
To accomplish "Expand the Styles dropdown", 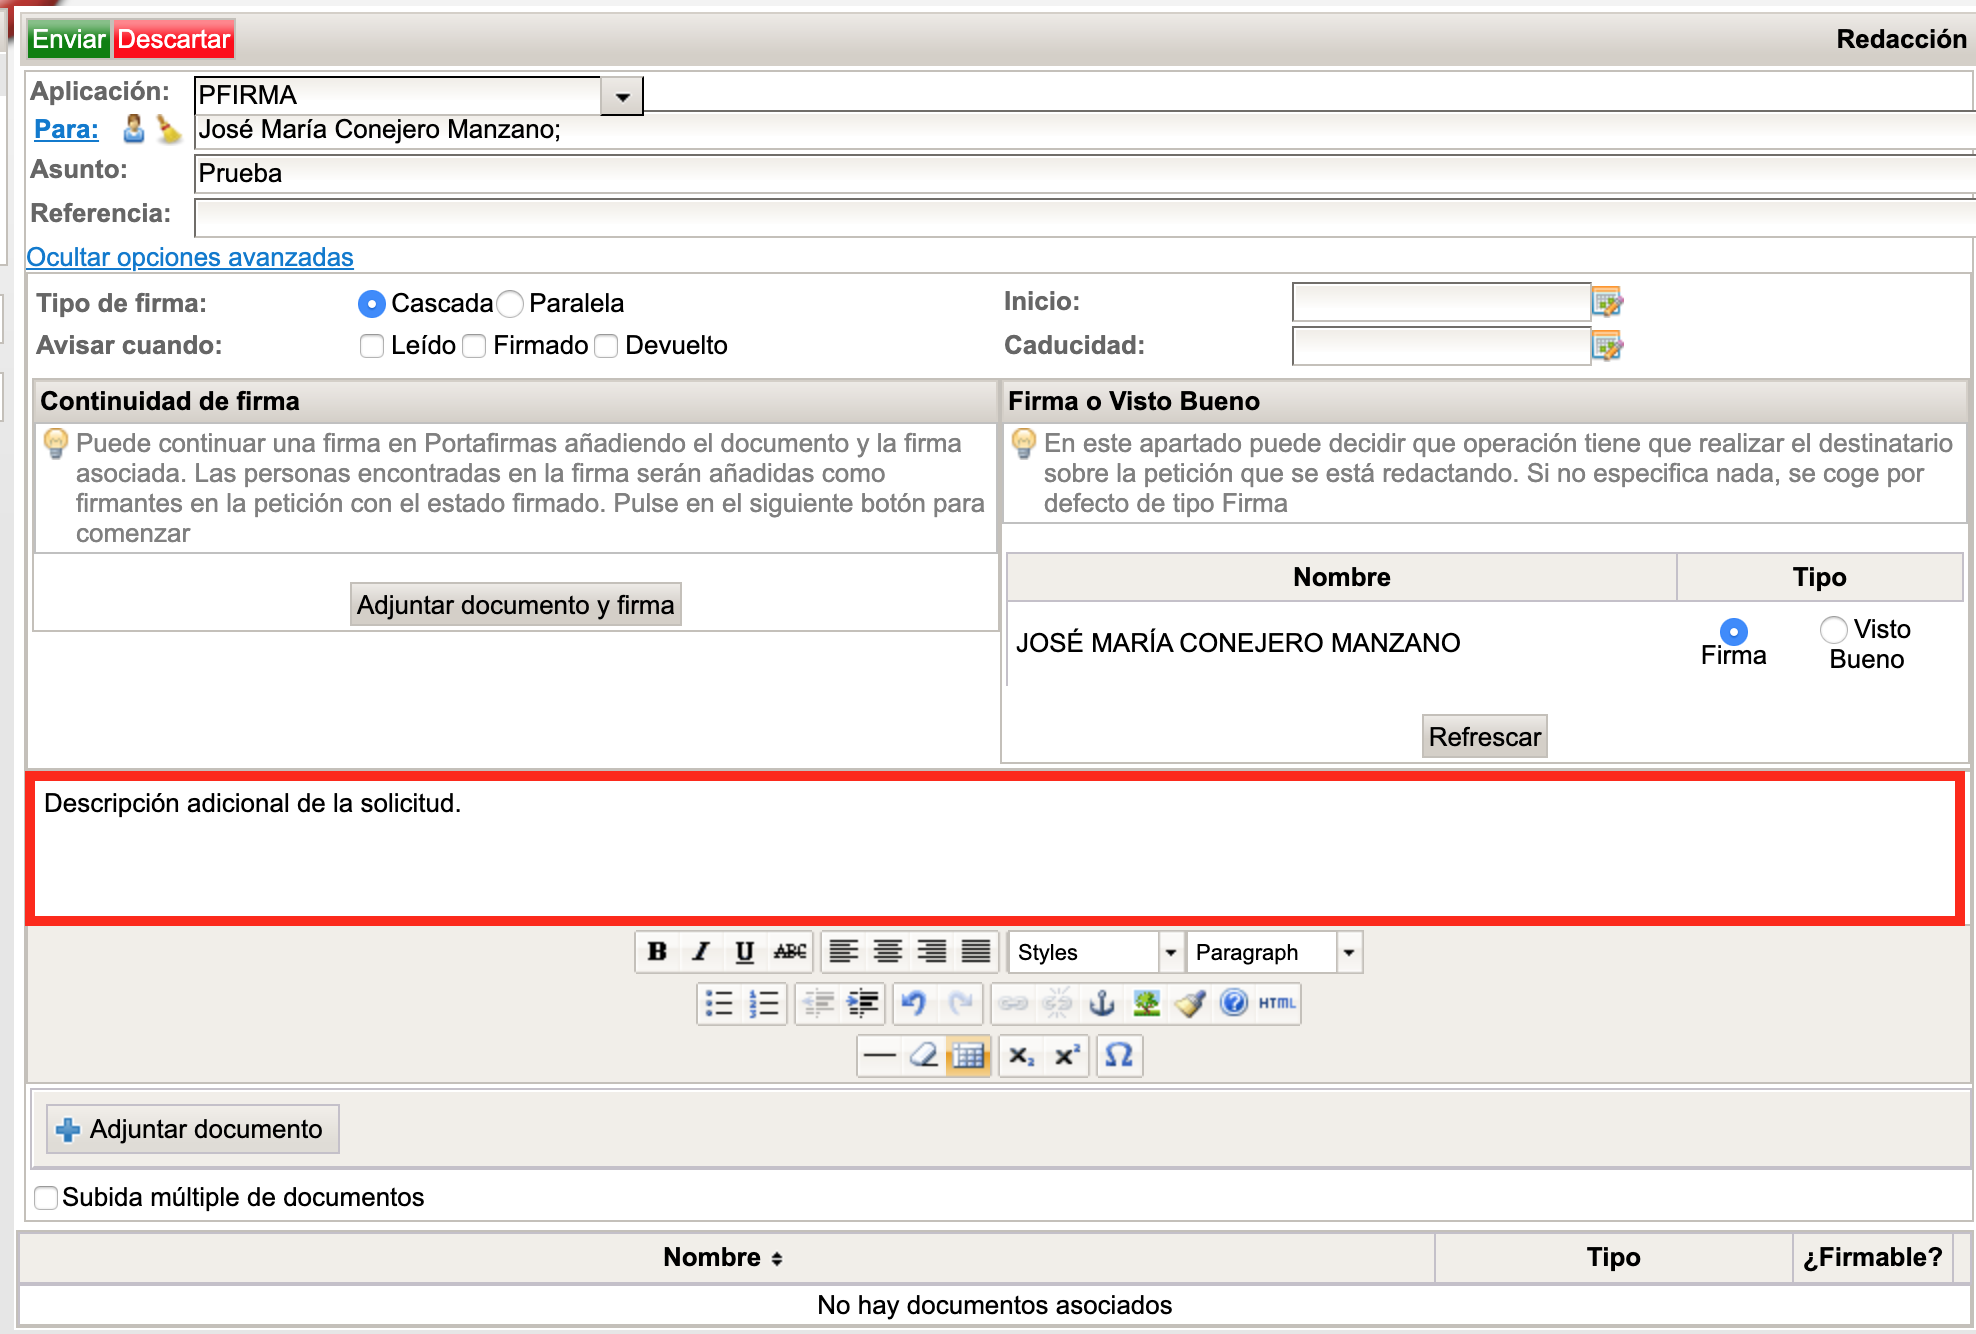I will click(x=1170, y=953).
